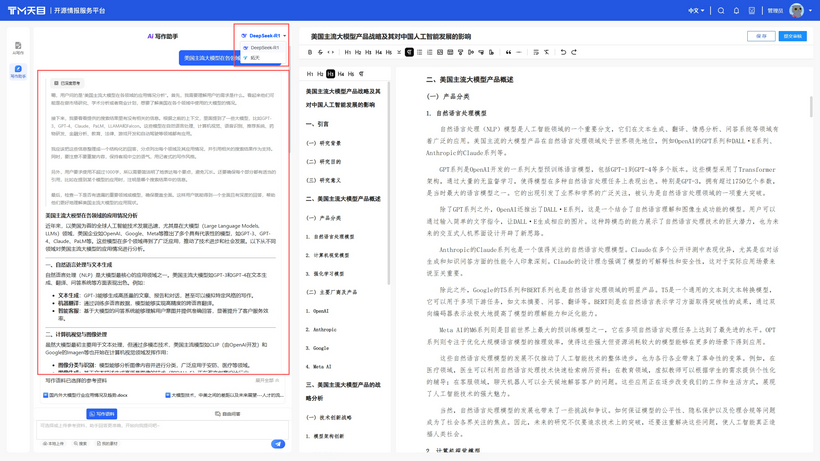Go to outline item 4. Meta AI
The width and height of the screenshot is (820, 461).
318,367
